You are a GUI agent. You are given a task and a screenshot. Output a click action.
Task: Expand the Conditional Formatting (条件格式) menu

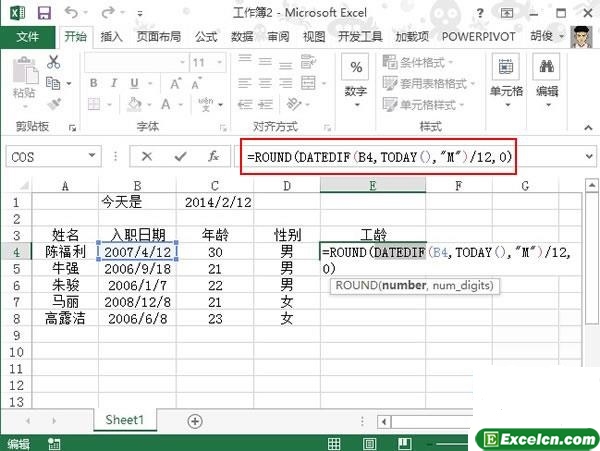[x=427, y=62]
